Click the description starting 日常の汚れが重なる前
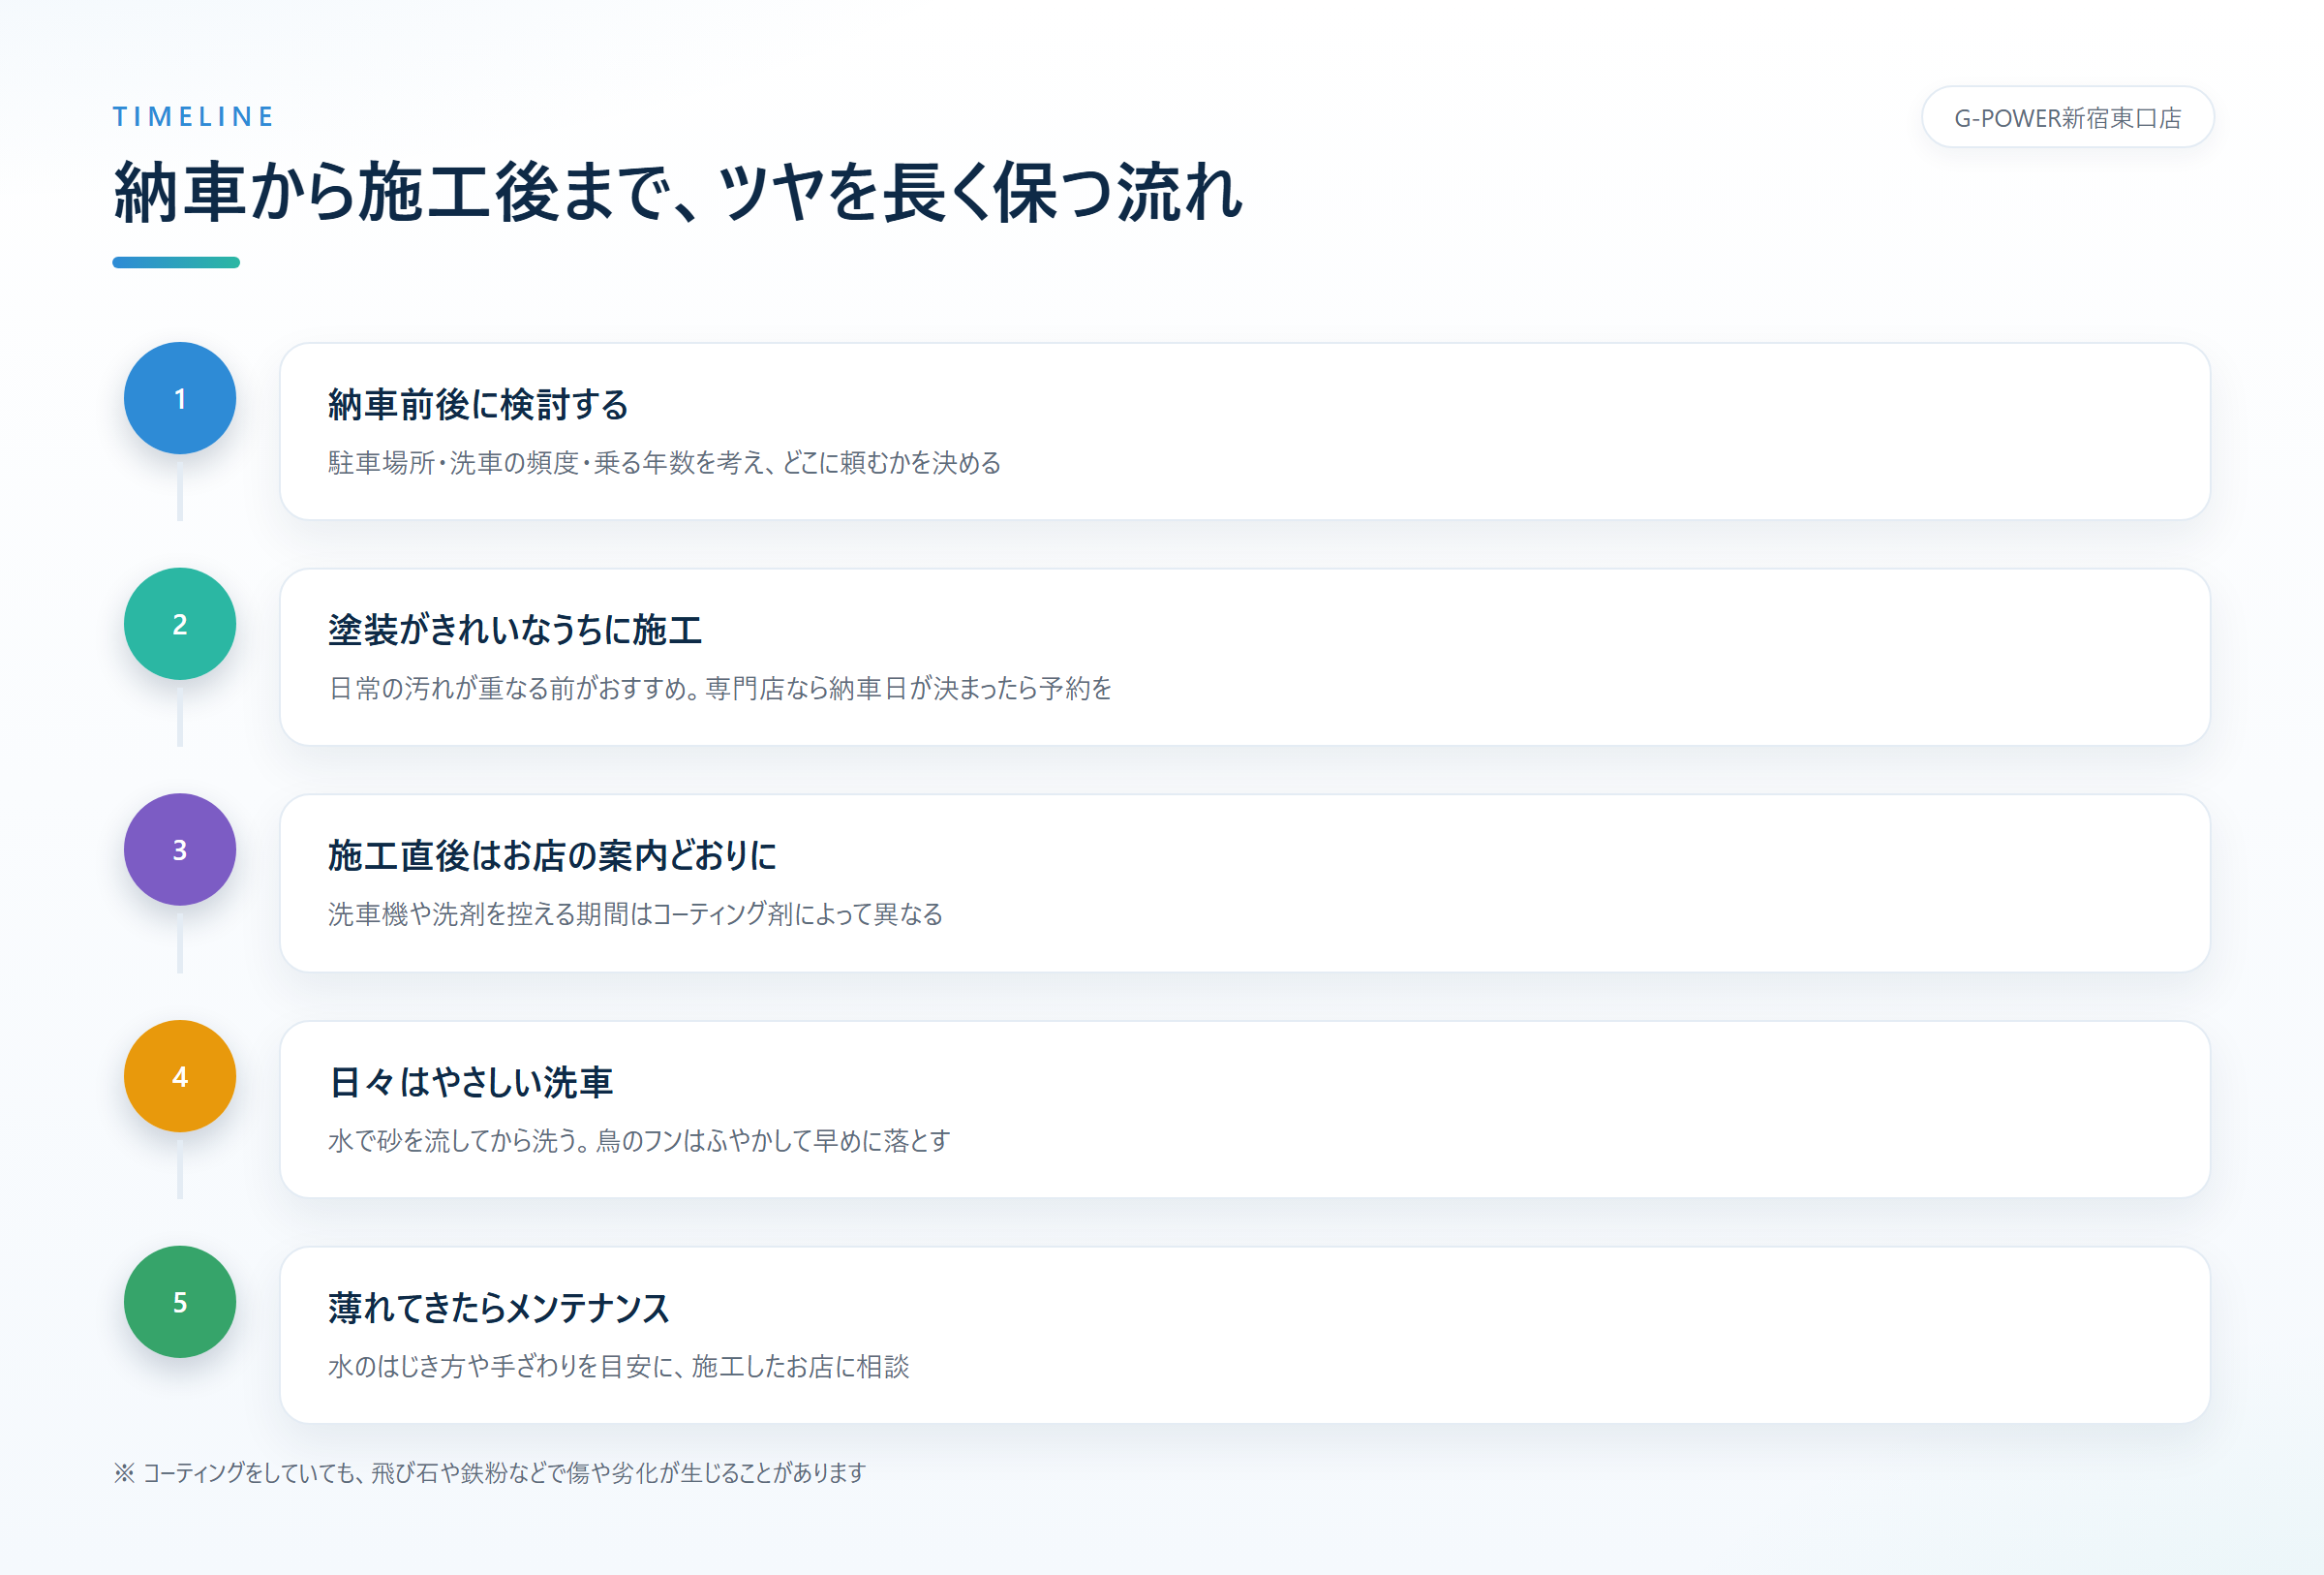The height and width of the screenshot is (1575, 2324). (x=720, y=689)
